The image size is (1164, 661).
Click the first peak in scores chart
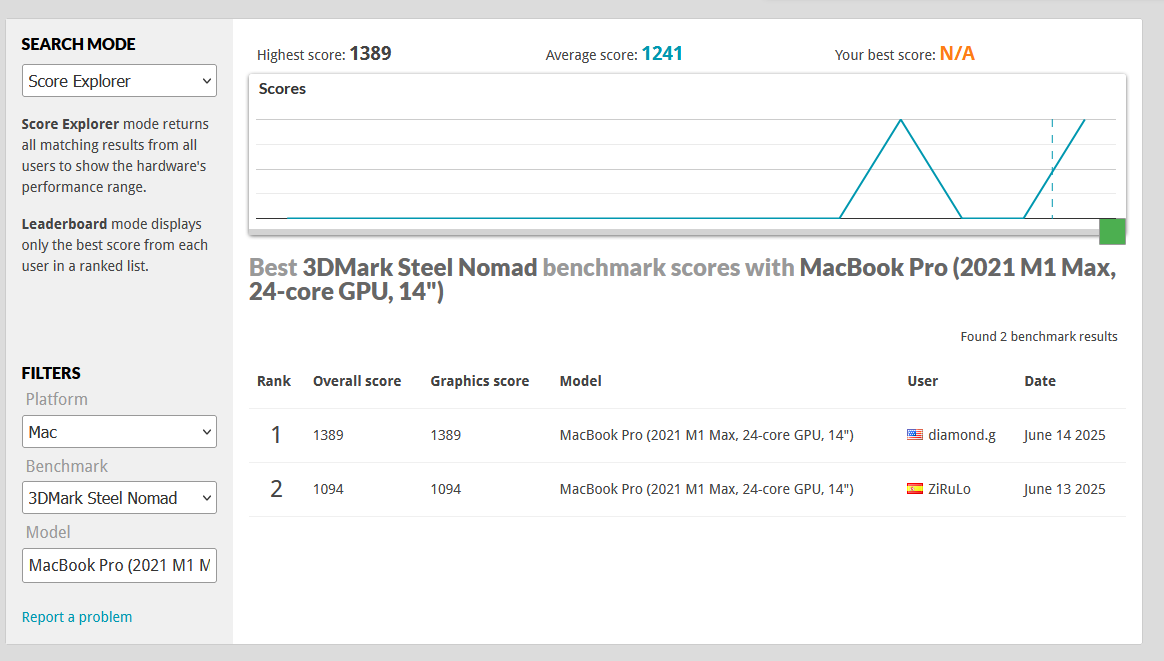coord(900,121)
